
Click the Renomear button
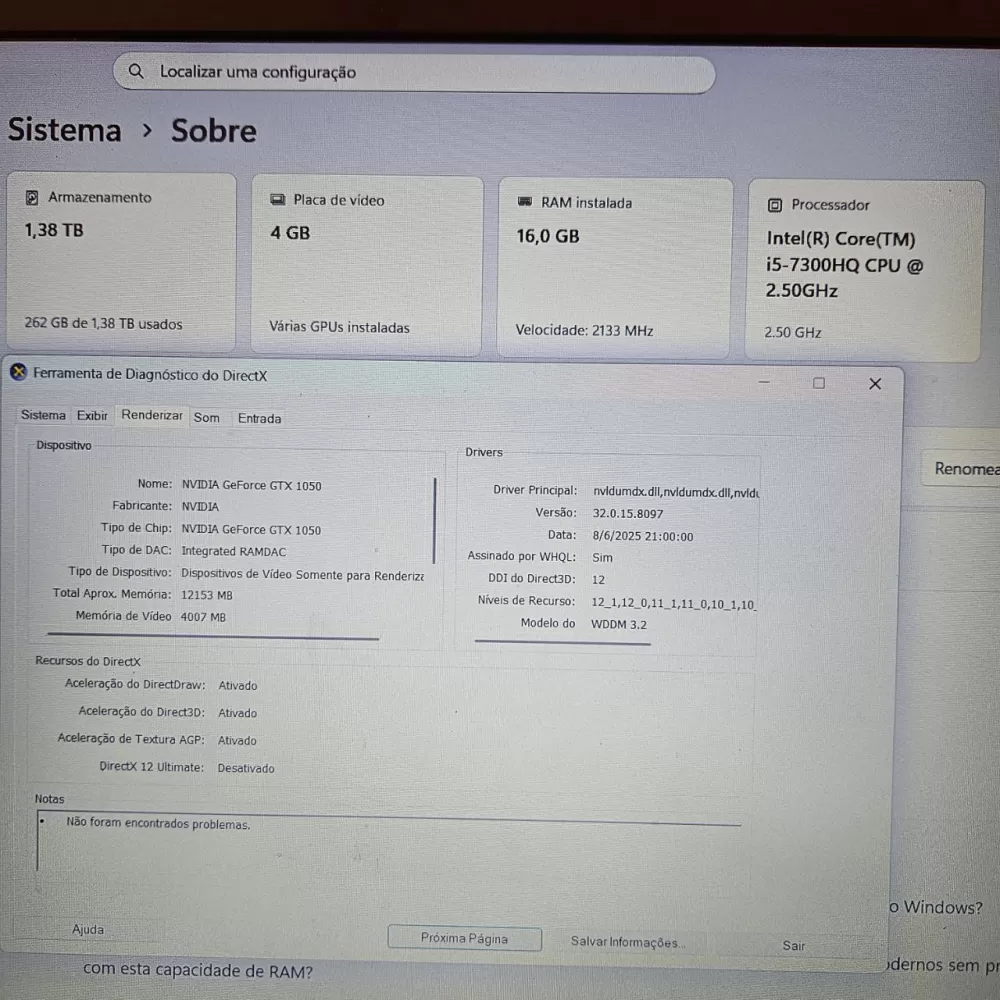(x=964, y=469)
